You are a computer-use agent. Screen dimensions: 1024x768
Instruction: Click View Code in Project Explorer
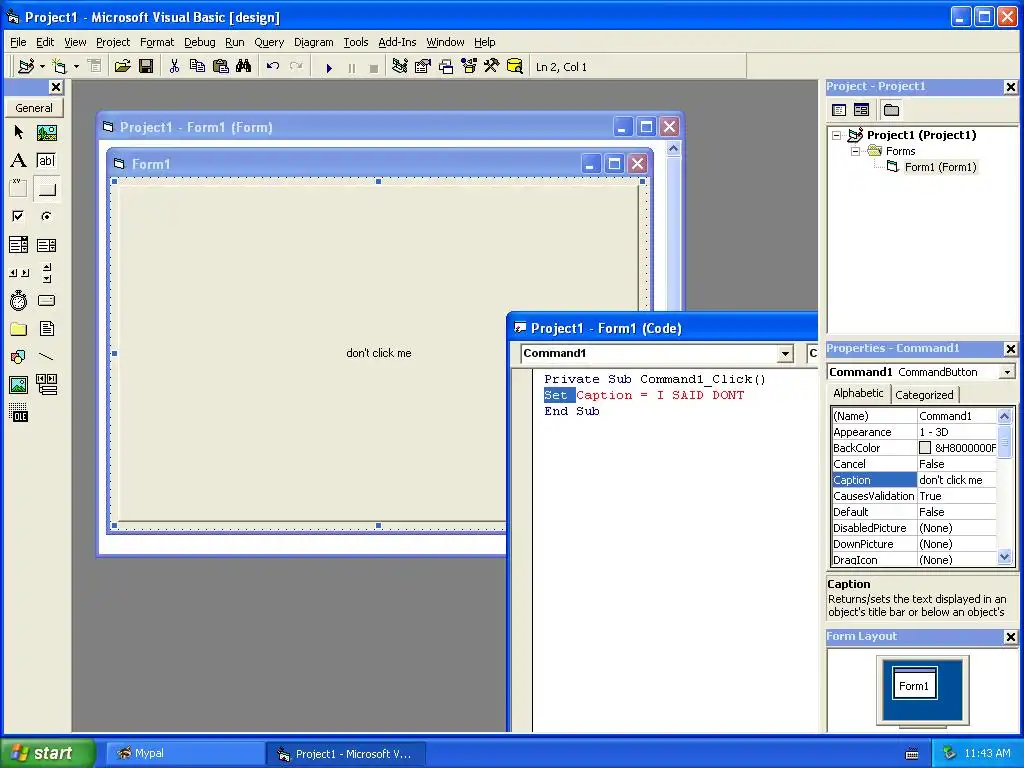point(839,110)
